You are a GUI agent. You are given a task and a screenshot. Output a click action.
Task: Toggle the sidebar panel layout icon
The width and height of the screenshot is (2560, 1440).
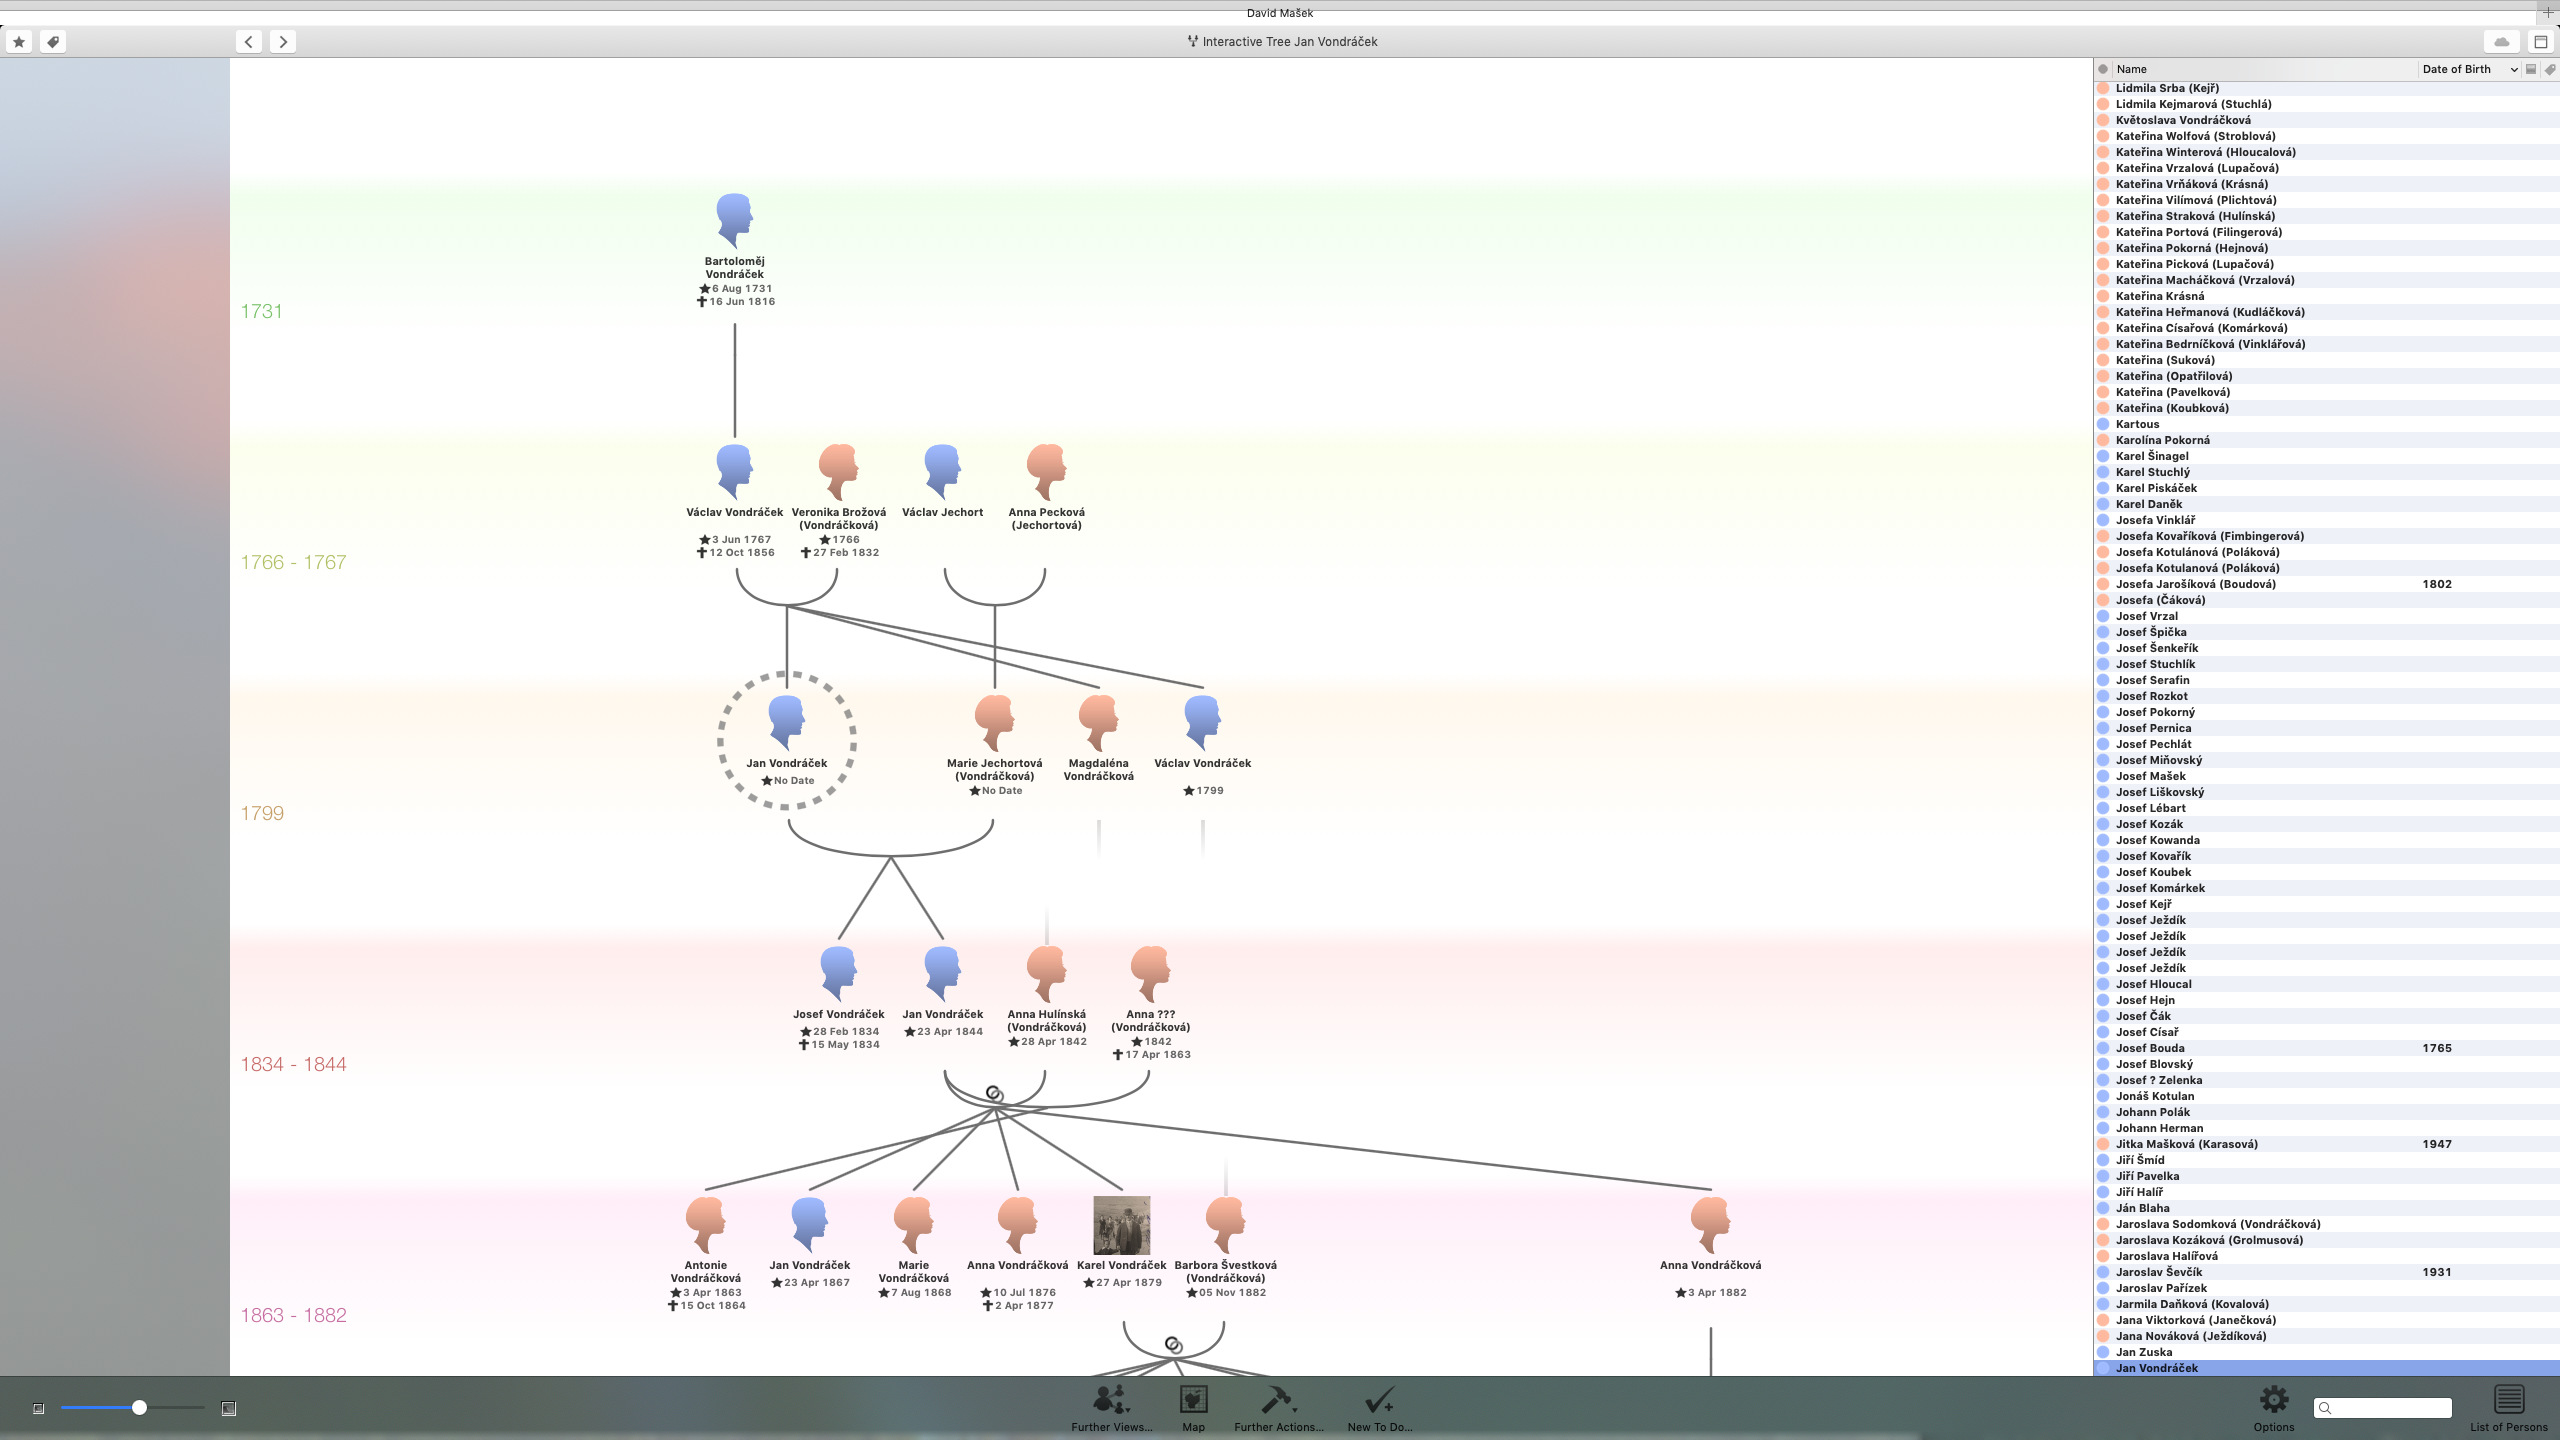[x=2540, y=42]
